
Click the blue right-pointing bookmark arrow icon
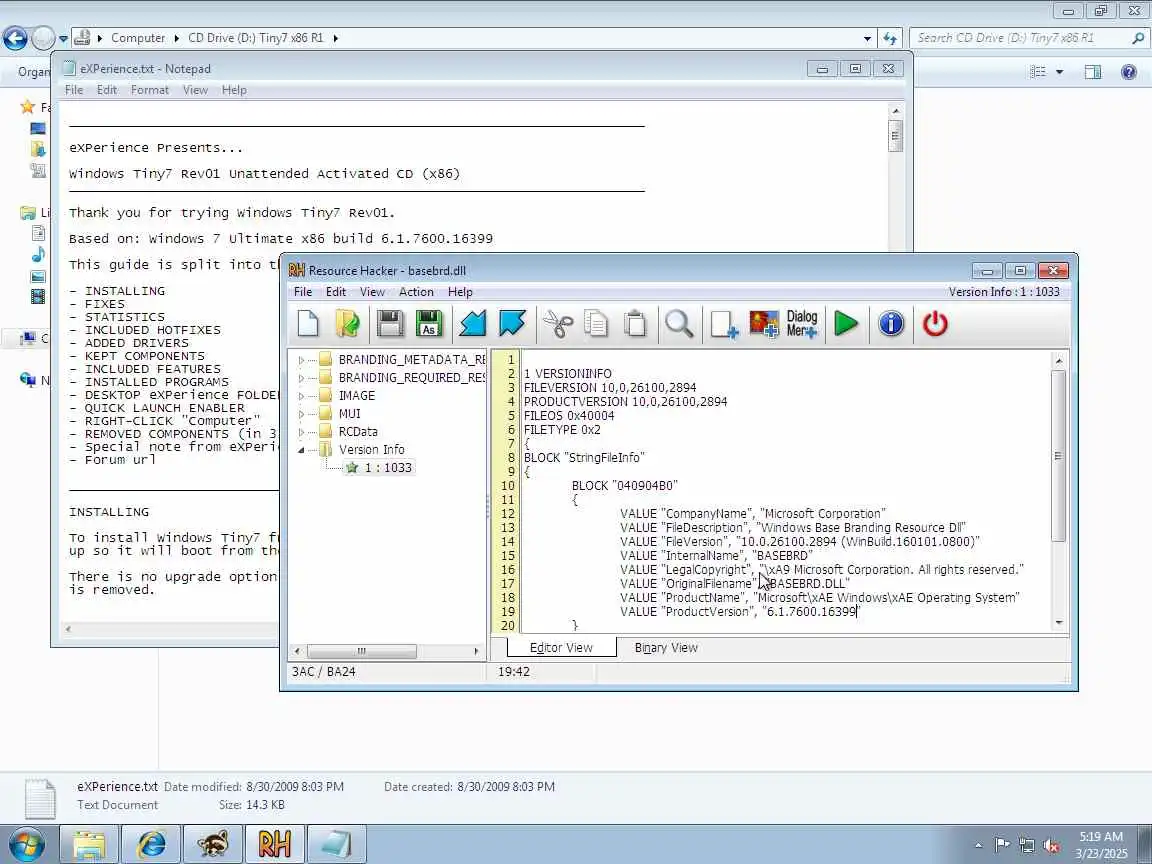point(512,324)
